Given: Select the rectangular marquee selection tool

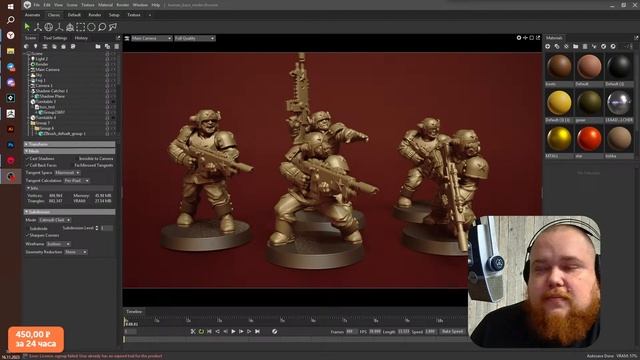Looking at the screenshot, I should (81, 27).
